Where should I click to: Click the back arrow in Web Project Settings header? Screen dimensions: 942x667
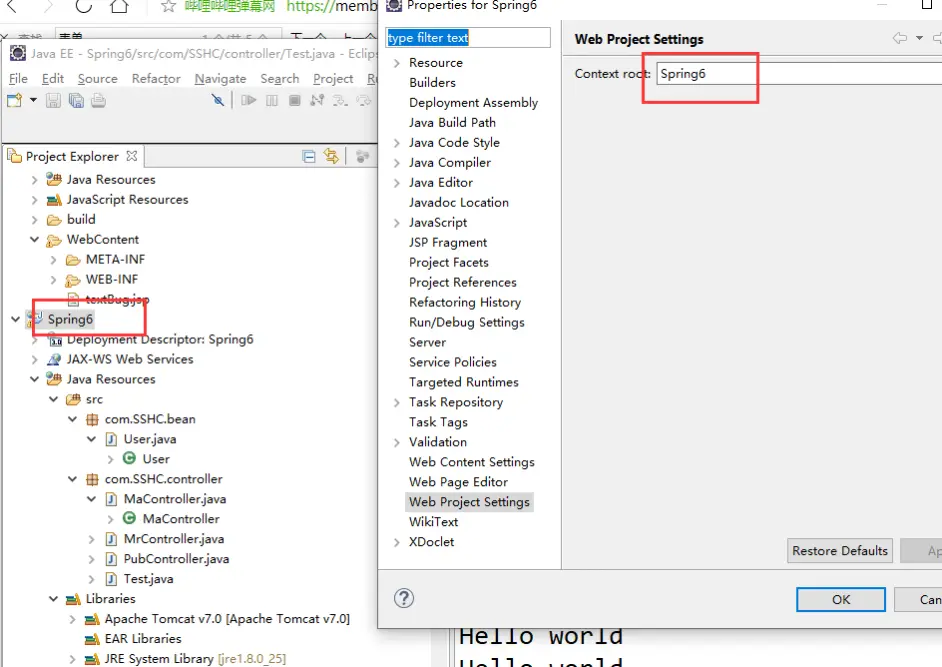click(x=899, y=38)
